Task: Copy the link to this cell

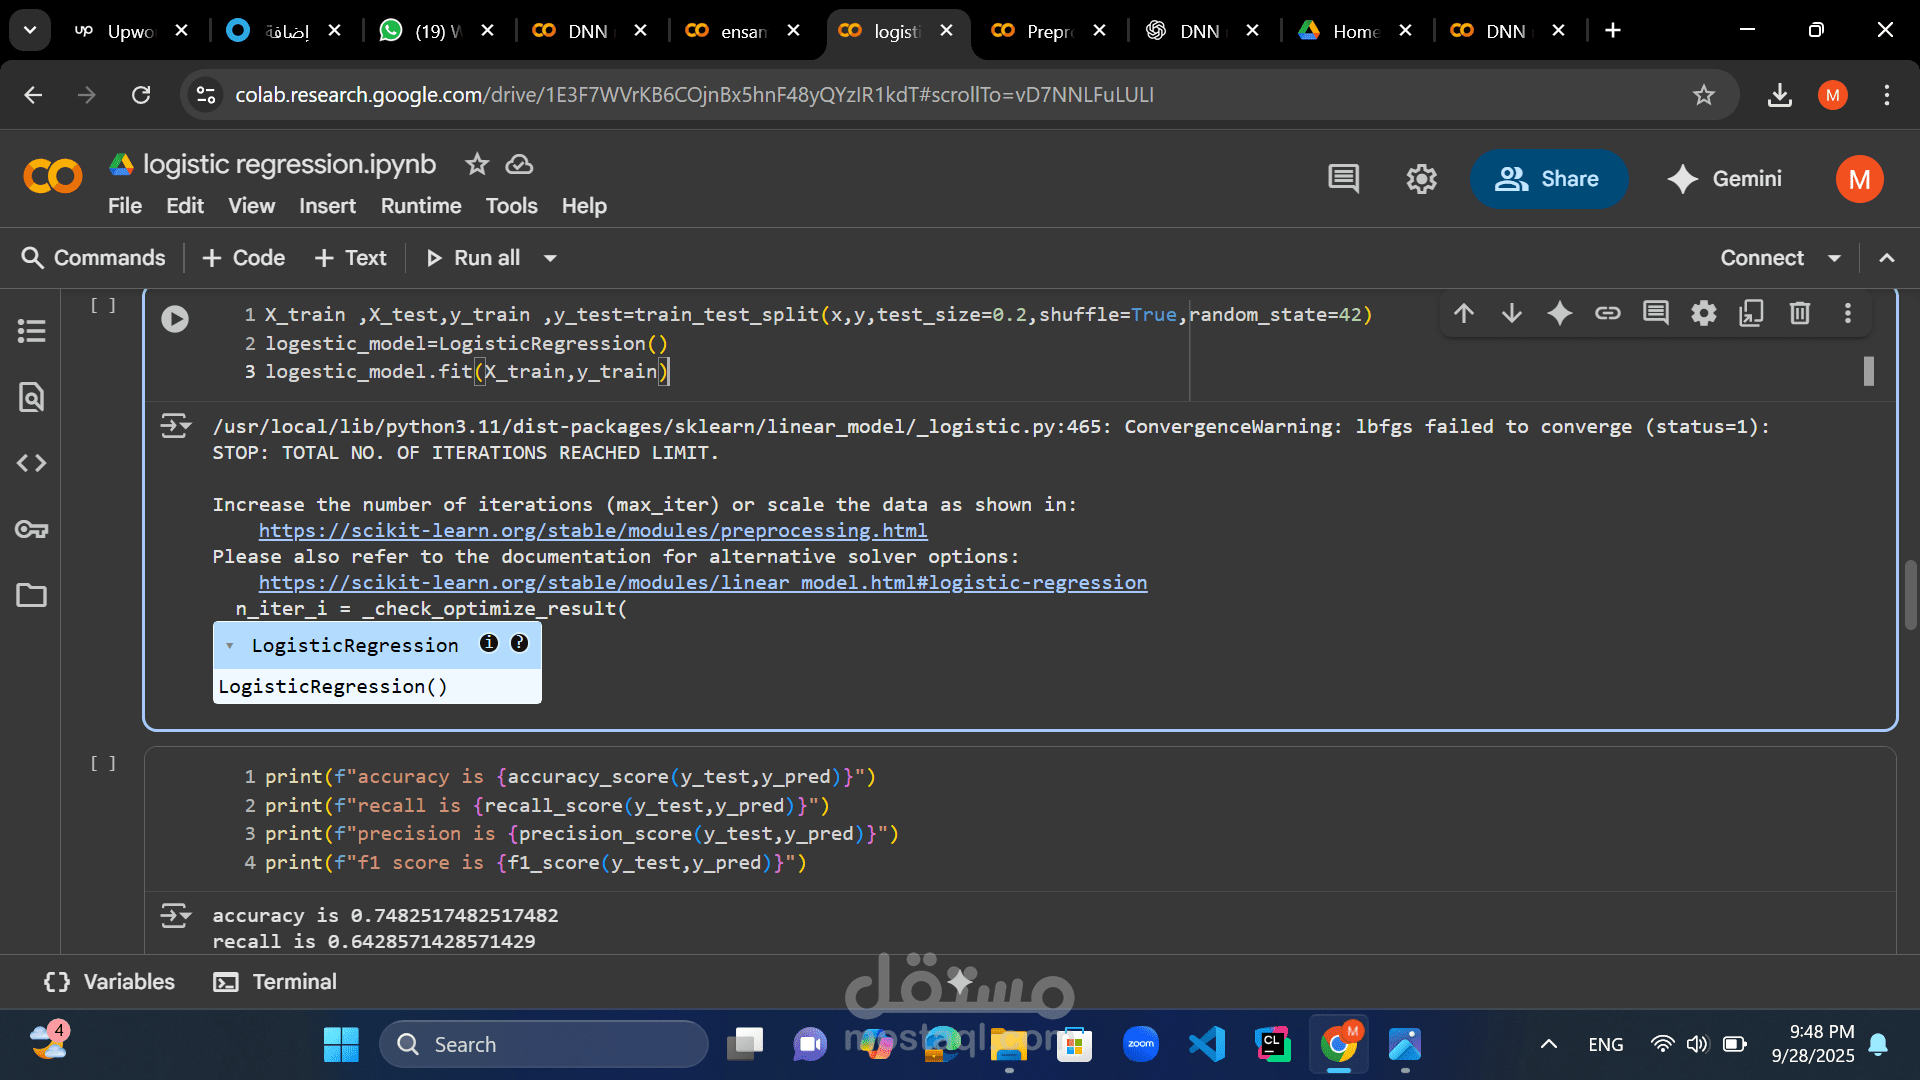Action: (x=1607, y=313)
